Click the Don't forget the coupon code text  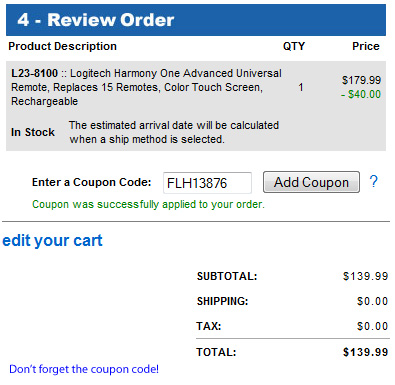point(84,369)
